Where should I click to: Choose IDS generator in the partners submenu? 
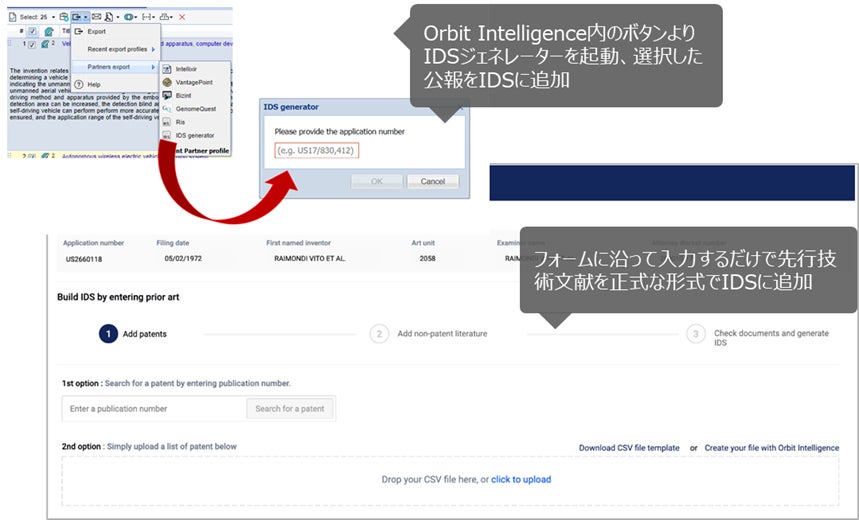coord(195,135)
